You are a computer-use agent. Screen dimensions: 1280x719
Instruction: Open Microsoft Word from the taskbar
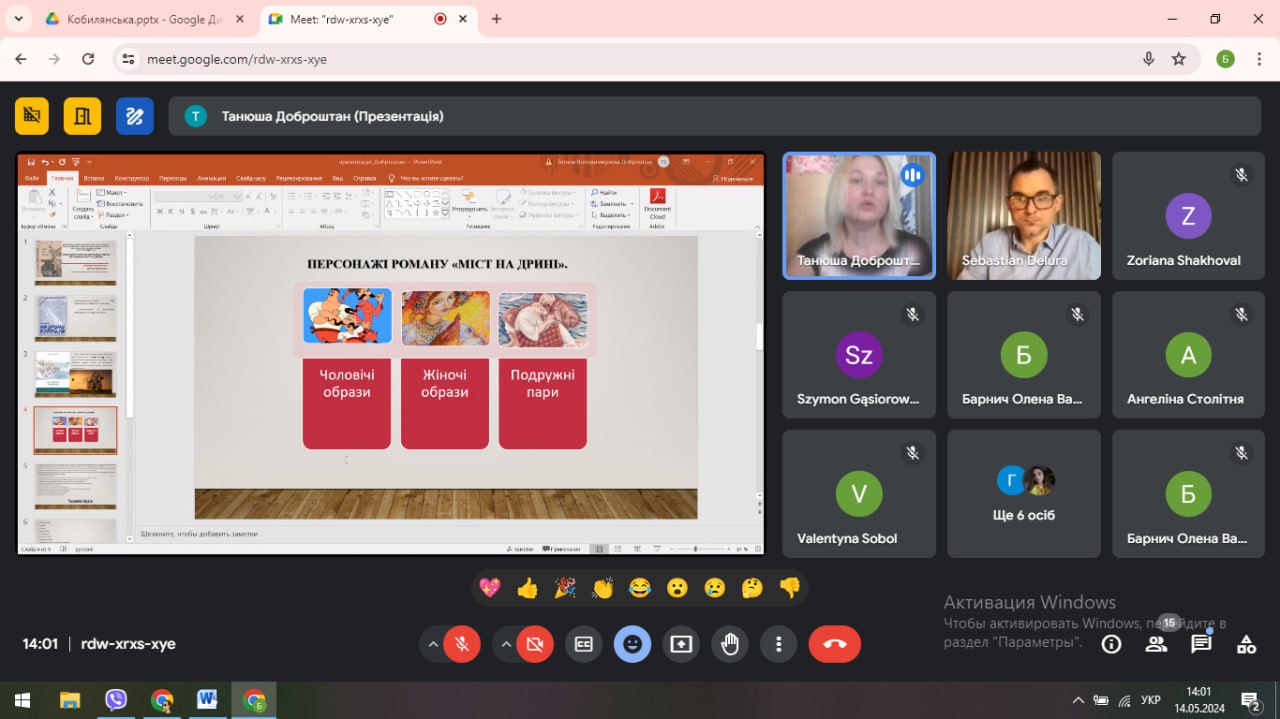207,700
